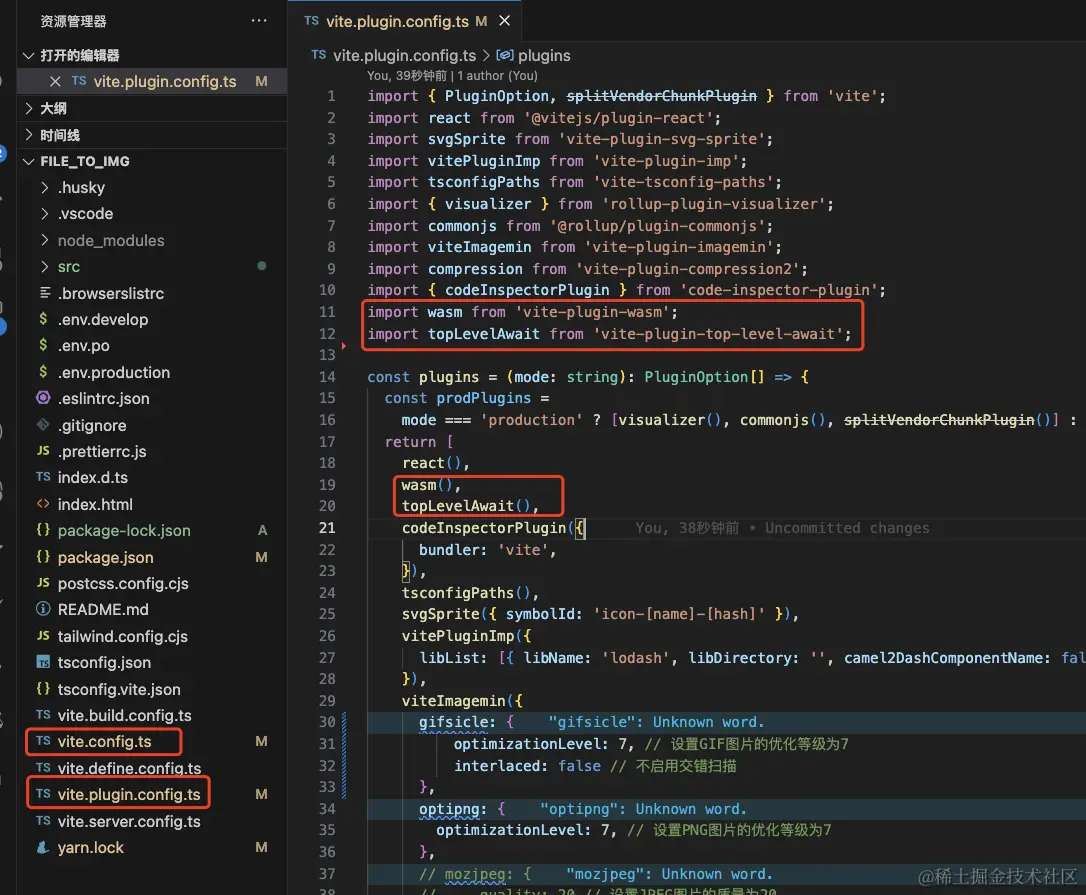This screenshot has width=1086, height=895.
Task: Expand the 大纲 outline section
Action: click(x=28, y=108)
